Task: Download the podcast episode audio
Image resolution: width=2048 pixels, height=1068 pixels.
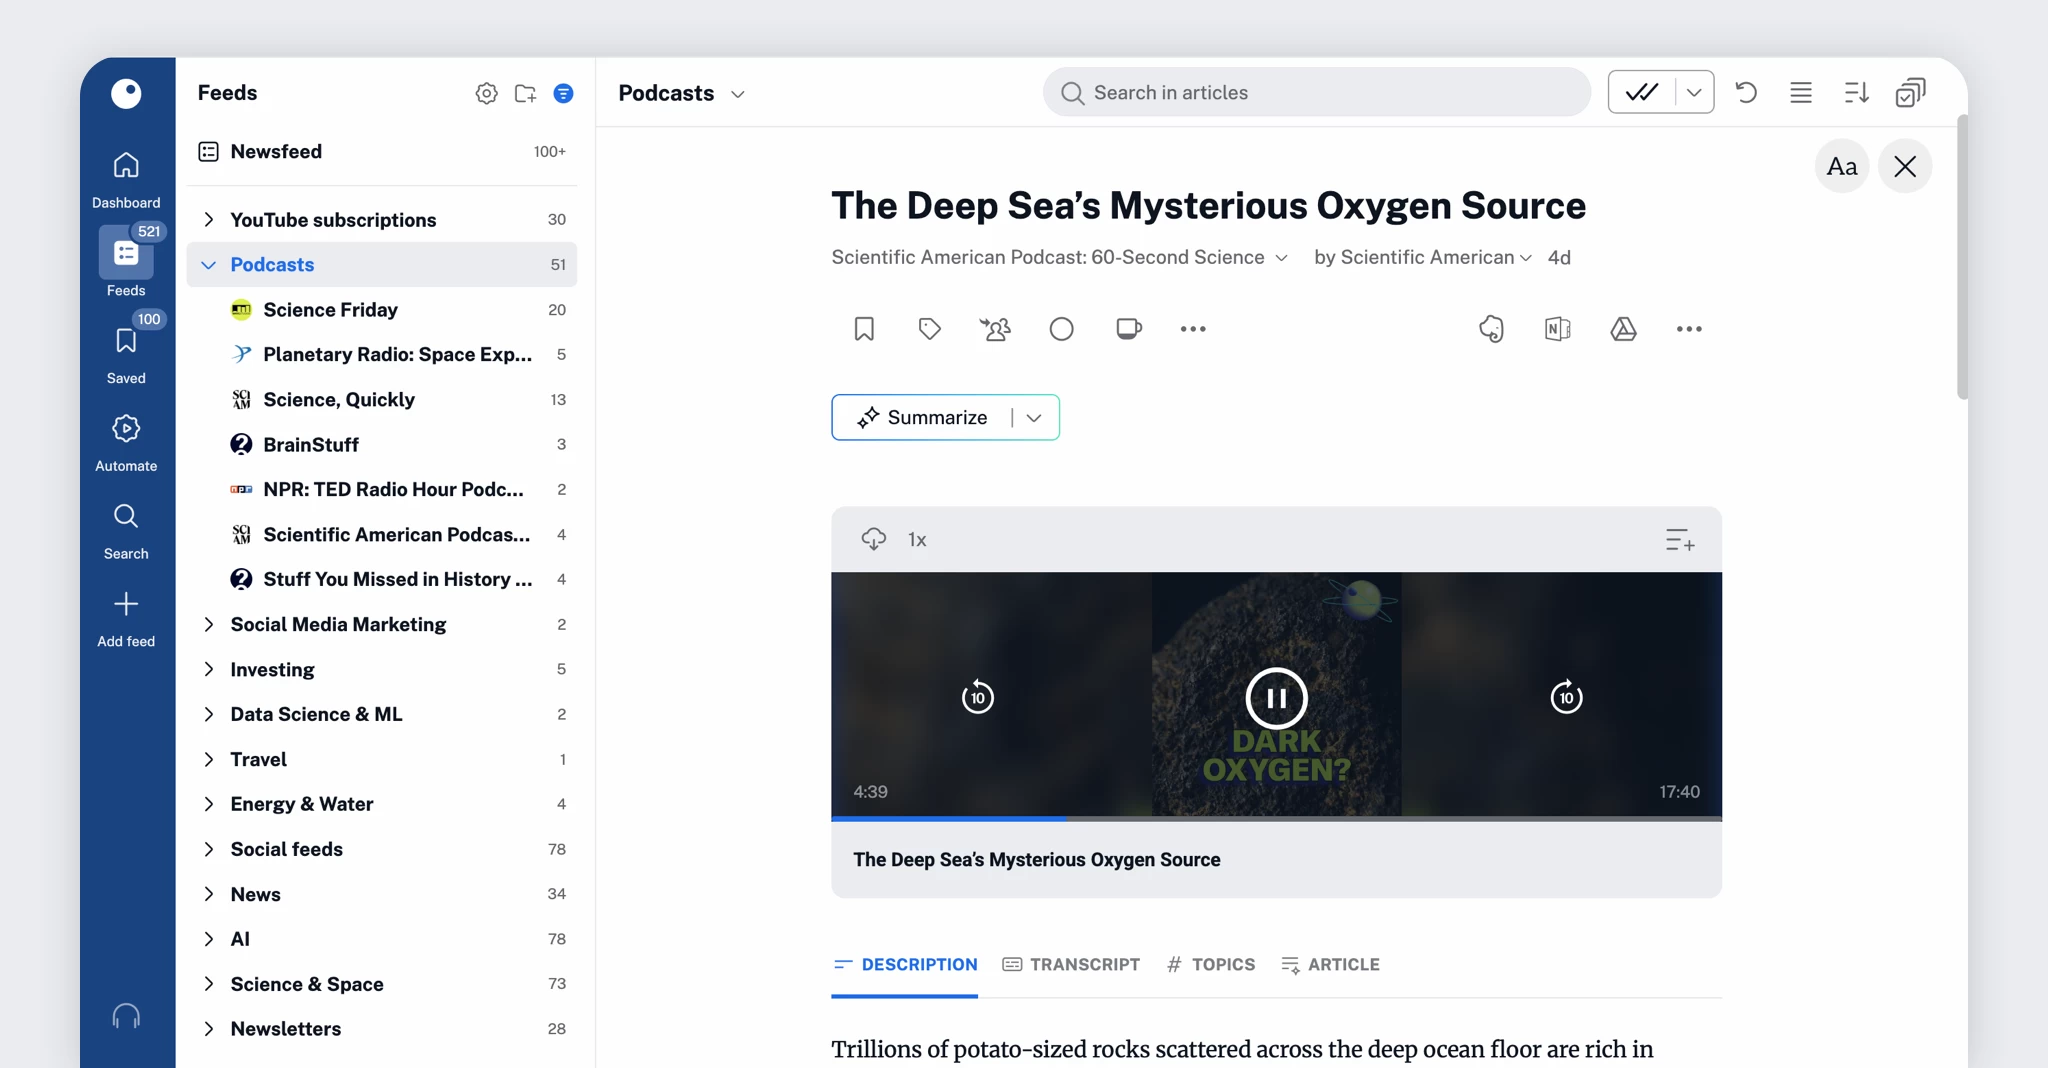Action: (873, 539)
